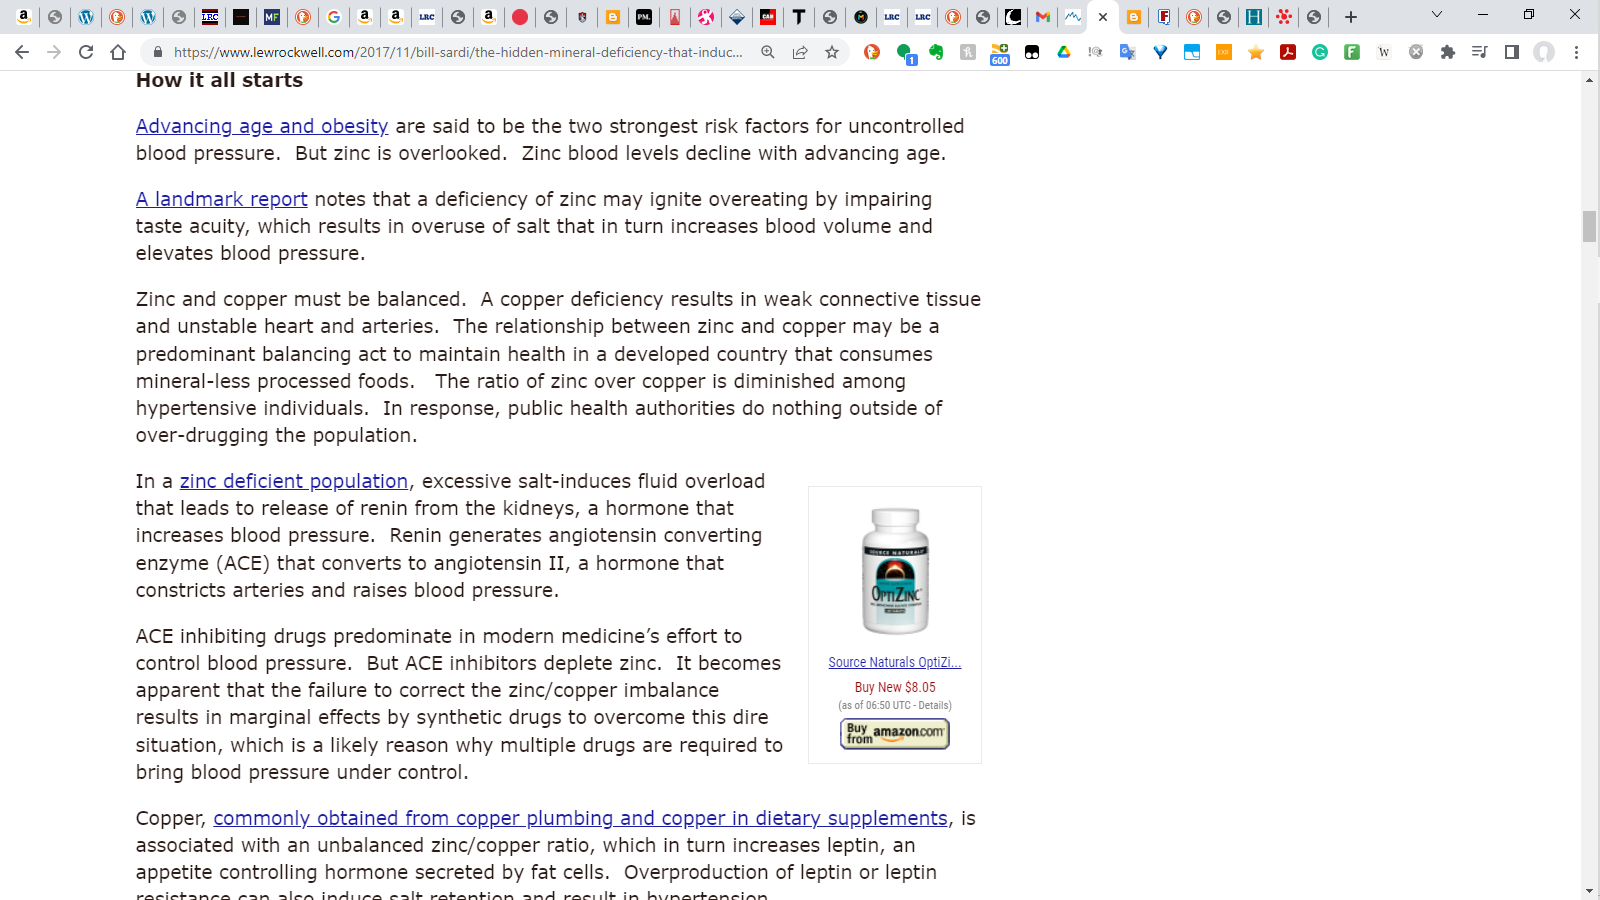Screen dimensions: 1600x900
Task: Click the scrollbar up arrow
Action: click(x=1590, y=80)
